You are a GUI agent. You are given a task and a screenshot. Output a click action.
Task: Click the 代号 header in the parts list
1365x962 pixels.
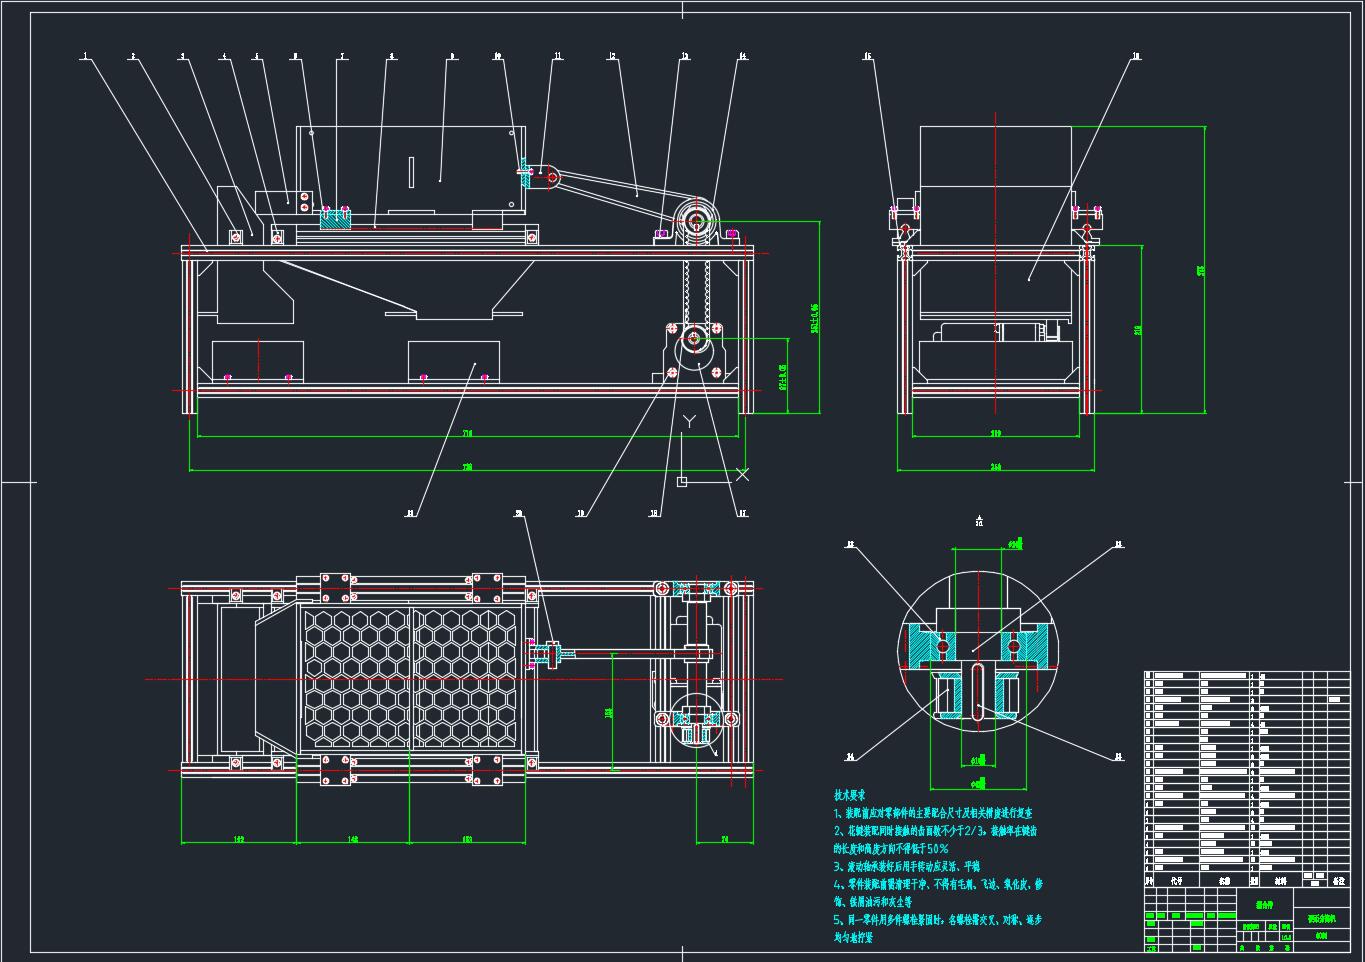(1176, 881)
